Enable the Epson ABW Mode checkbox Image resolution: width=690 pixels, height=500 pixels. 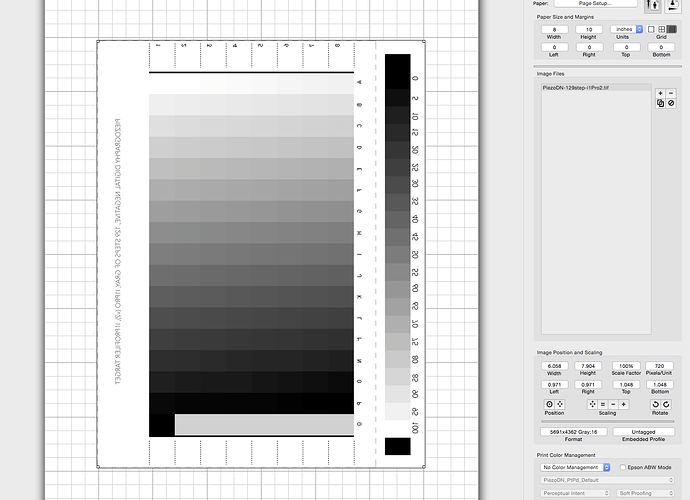coord(623,467)
